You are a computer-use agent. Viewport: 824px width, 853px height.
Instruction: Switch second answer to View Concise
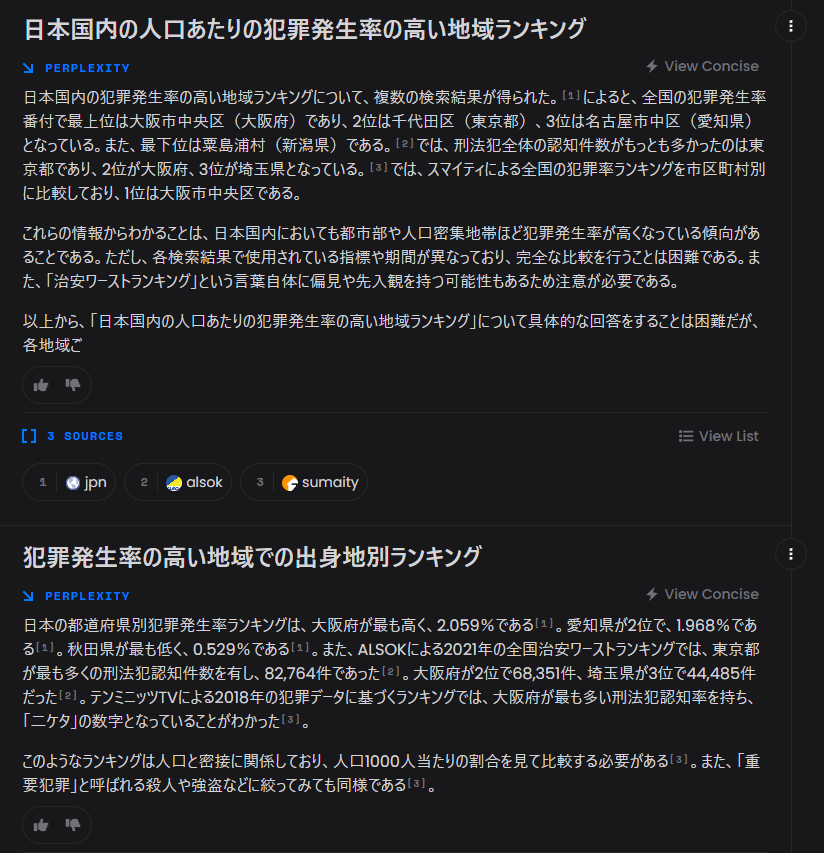pos(702,595)
